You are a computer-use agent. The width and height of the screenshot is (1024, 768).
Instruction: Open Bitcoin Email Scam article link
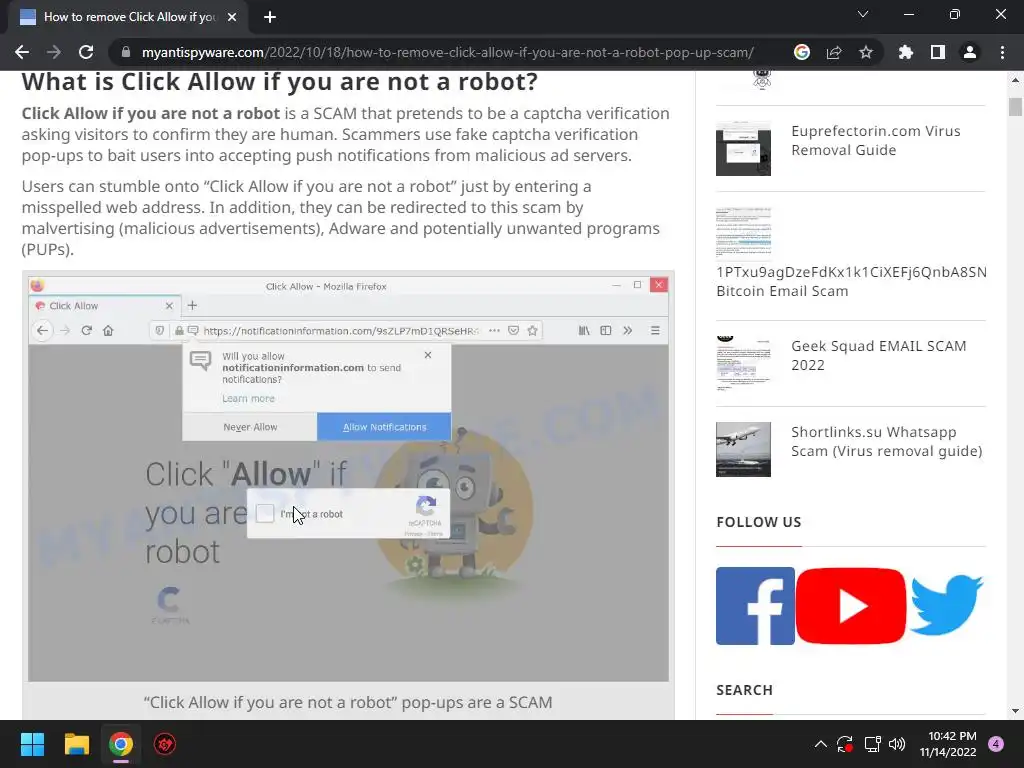pos(851,281)
